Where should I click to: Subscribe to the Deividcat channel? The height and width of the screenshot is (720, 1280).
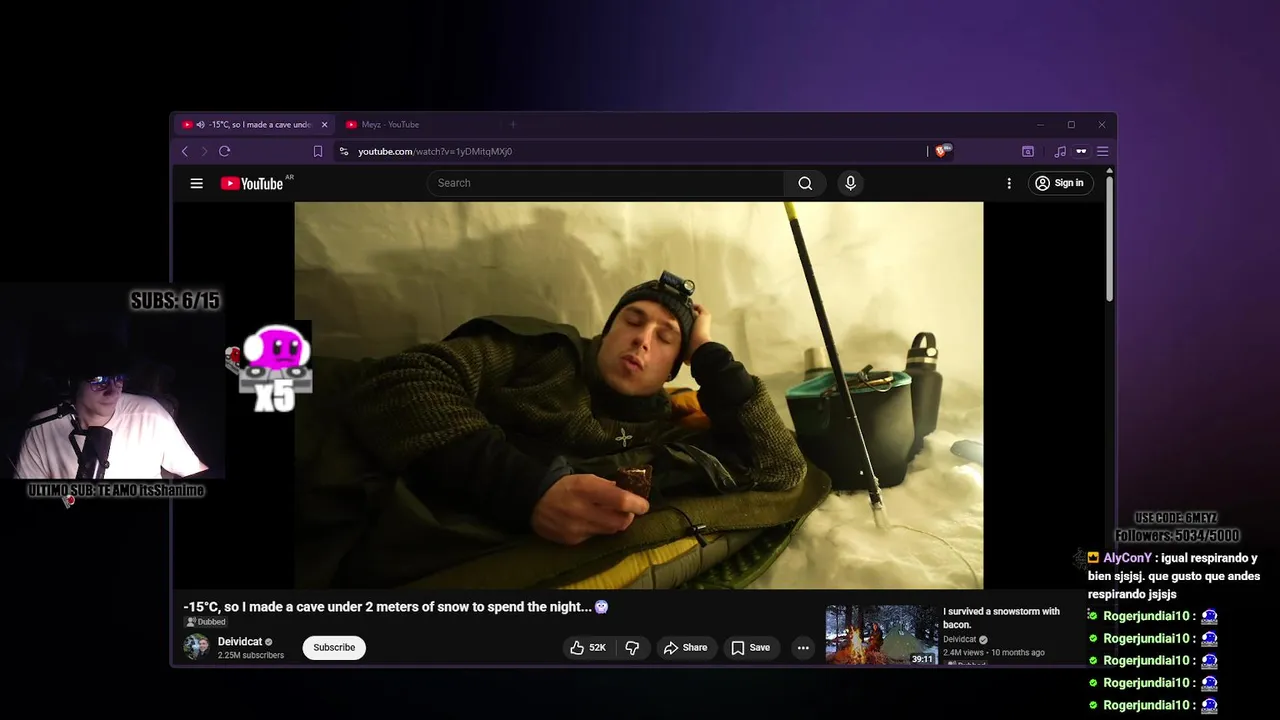334,647
